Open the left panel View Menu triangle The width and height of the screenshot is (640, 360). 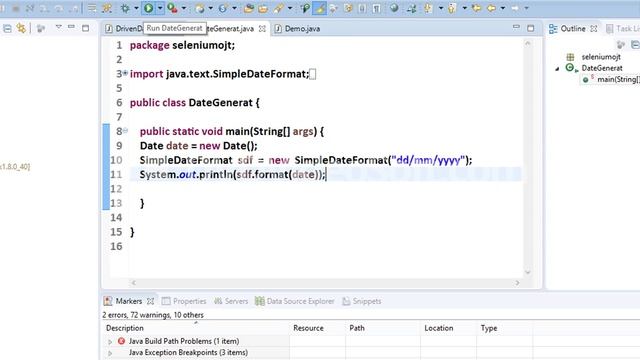(58, 27)
